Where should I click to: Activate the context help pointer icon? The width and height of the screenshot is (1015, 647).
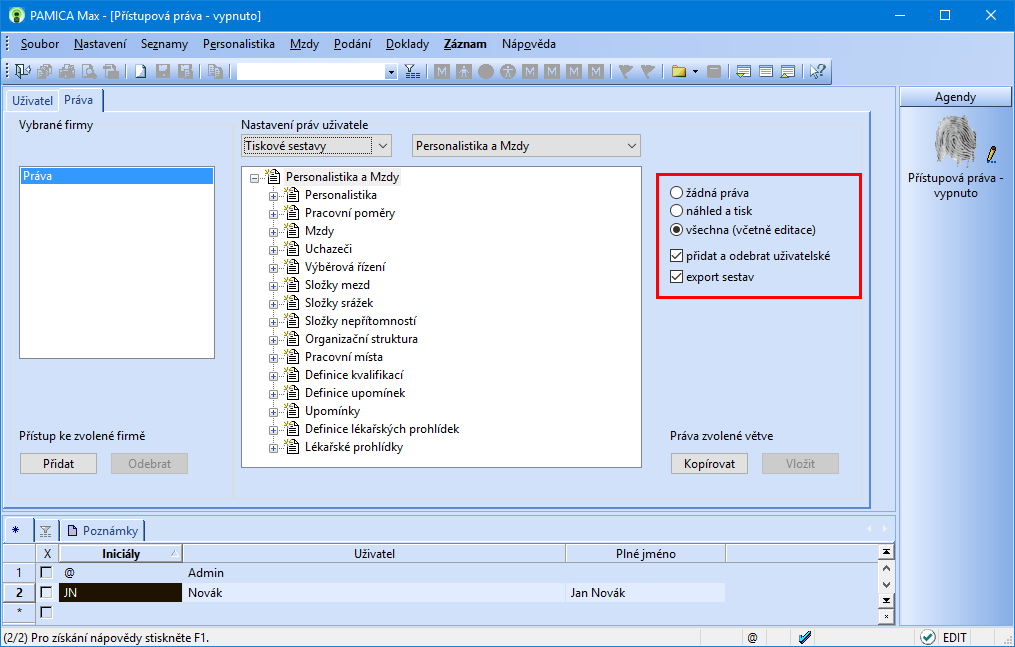(818, 71)
